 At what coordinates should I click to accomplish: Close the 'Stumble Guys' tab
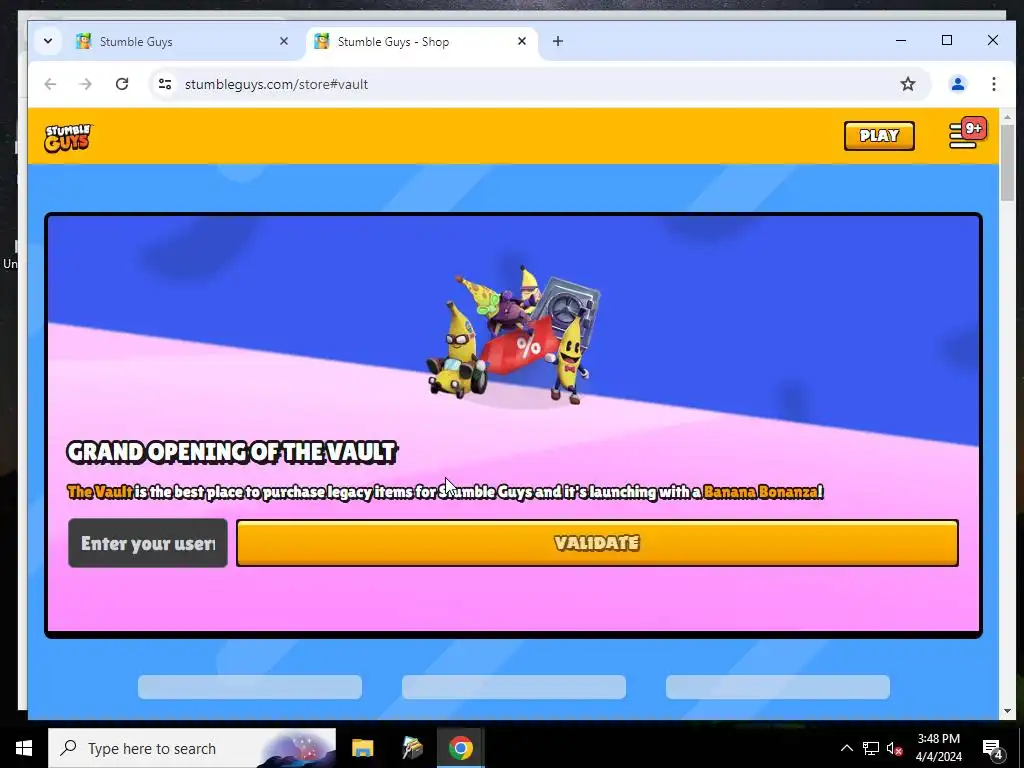(283, 41)
